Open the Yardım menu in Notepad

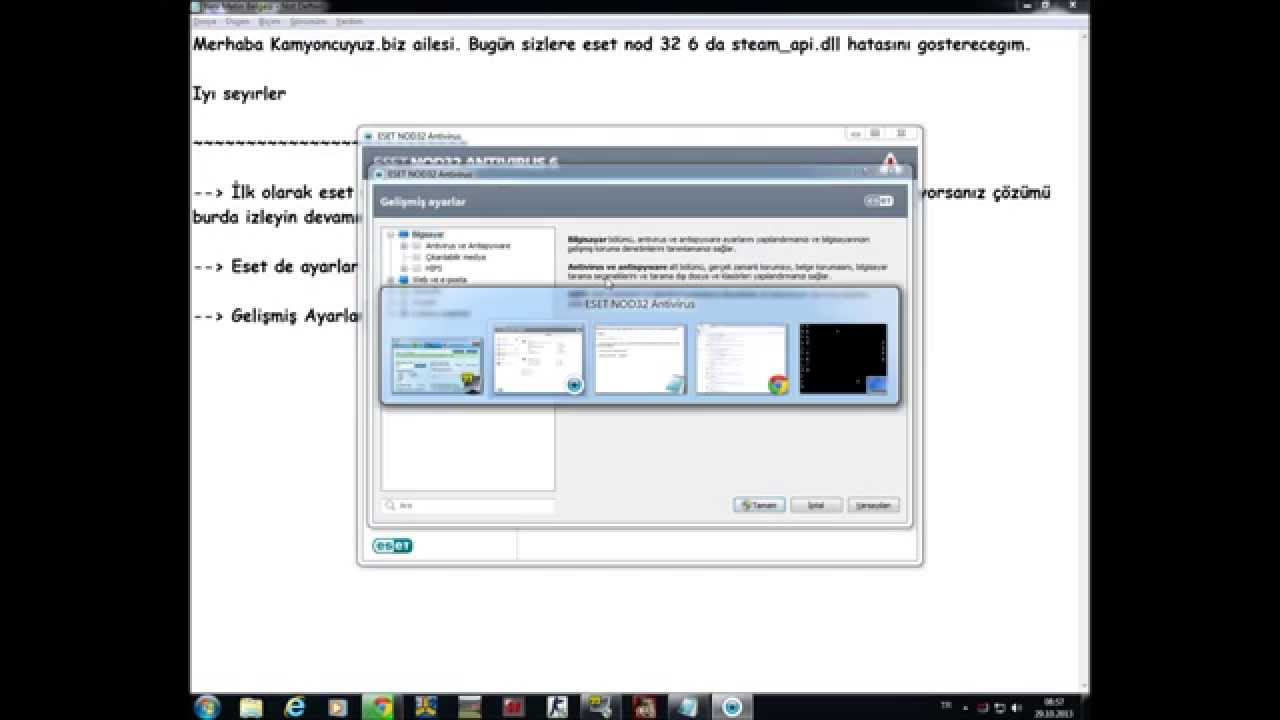point(349,20)
